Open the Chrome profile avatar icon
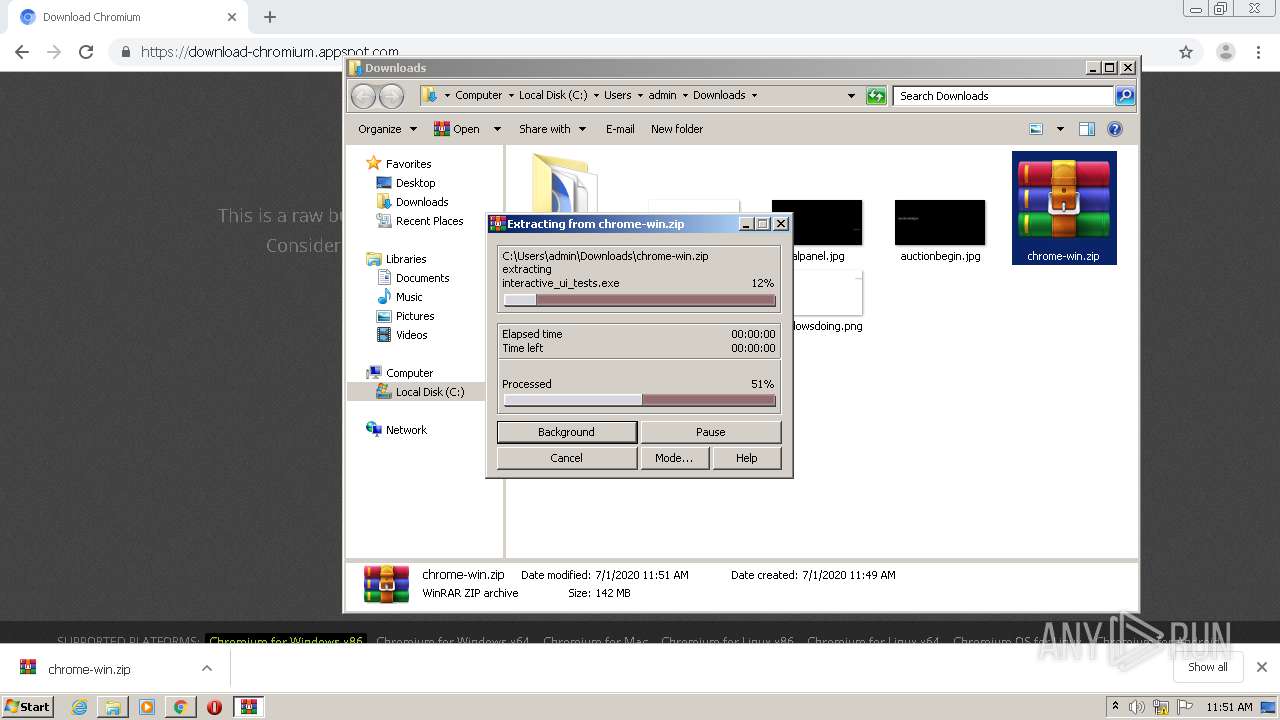Viewport: 1280px width, 720px height. [x=1226, y=52]
